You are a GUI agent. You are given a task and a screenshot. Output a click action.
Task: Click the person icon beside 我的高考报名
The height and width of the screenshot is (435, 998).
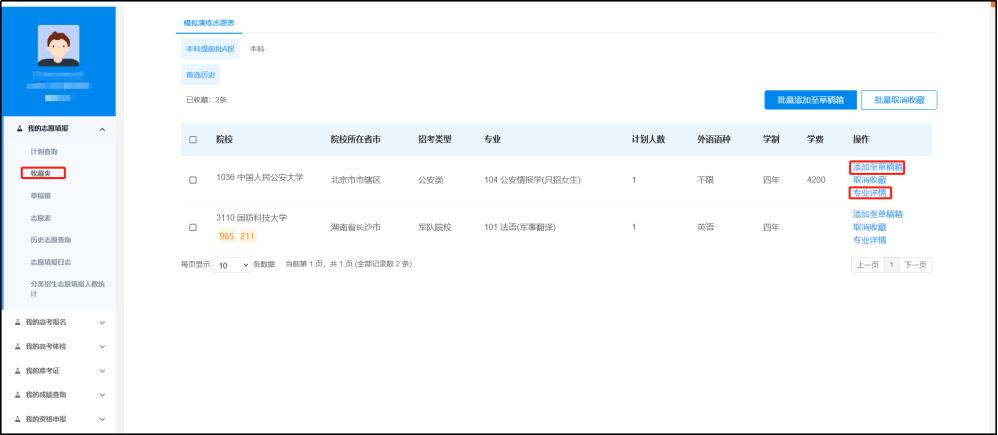coord(22,322)
